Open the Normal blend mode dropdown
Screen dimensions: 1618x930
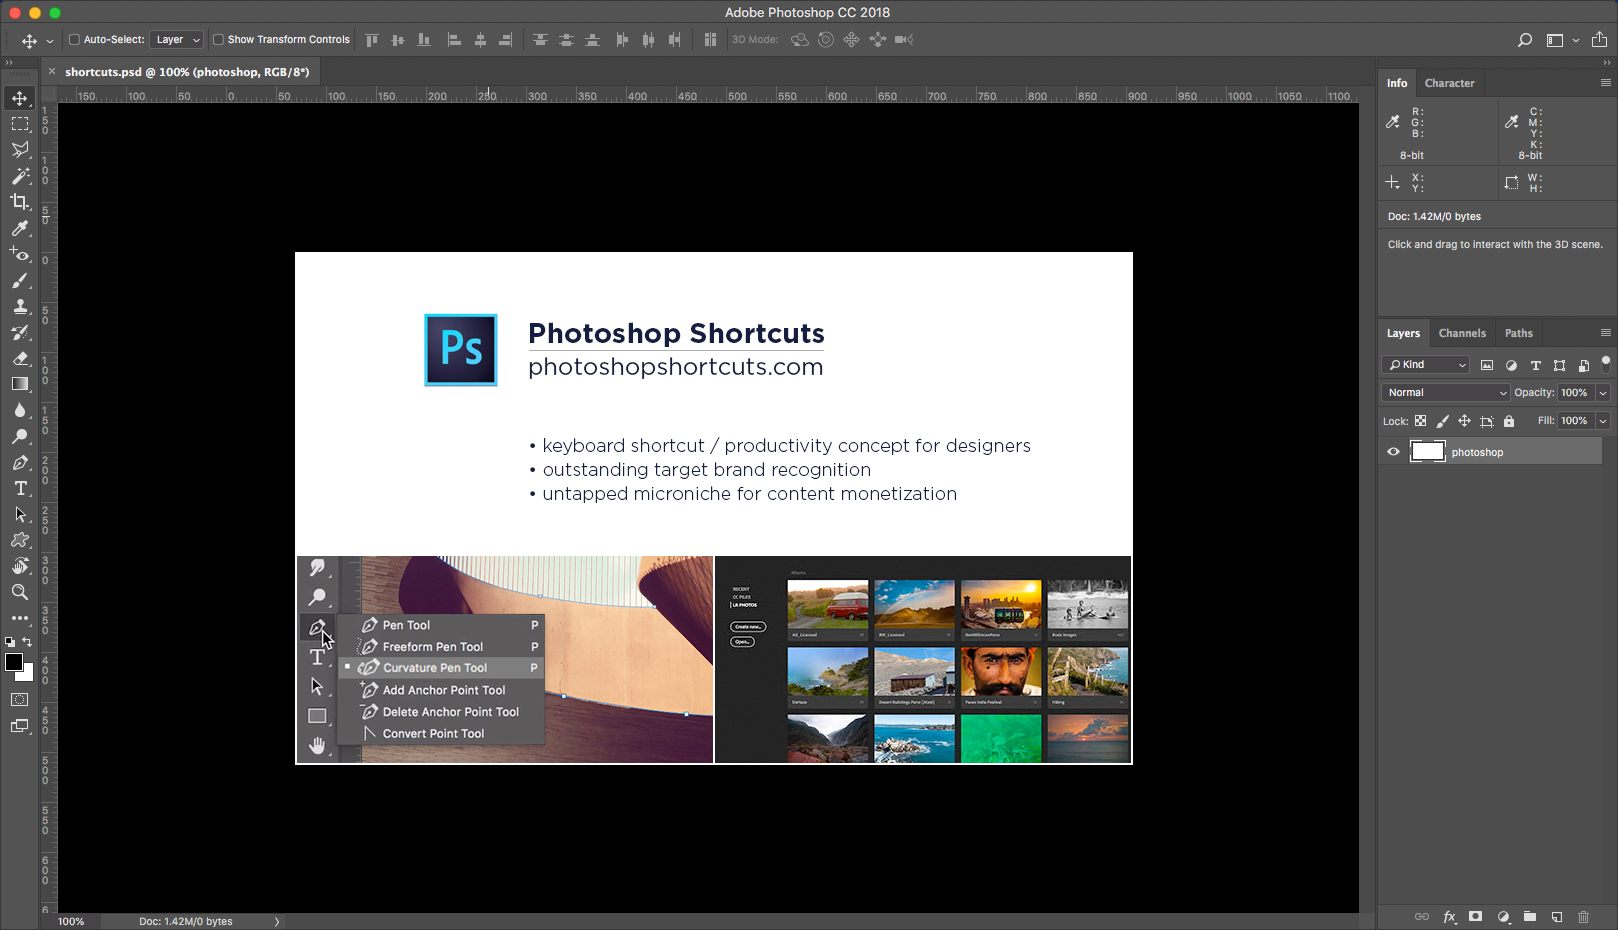(x=1445, y=392)
